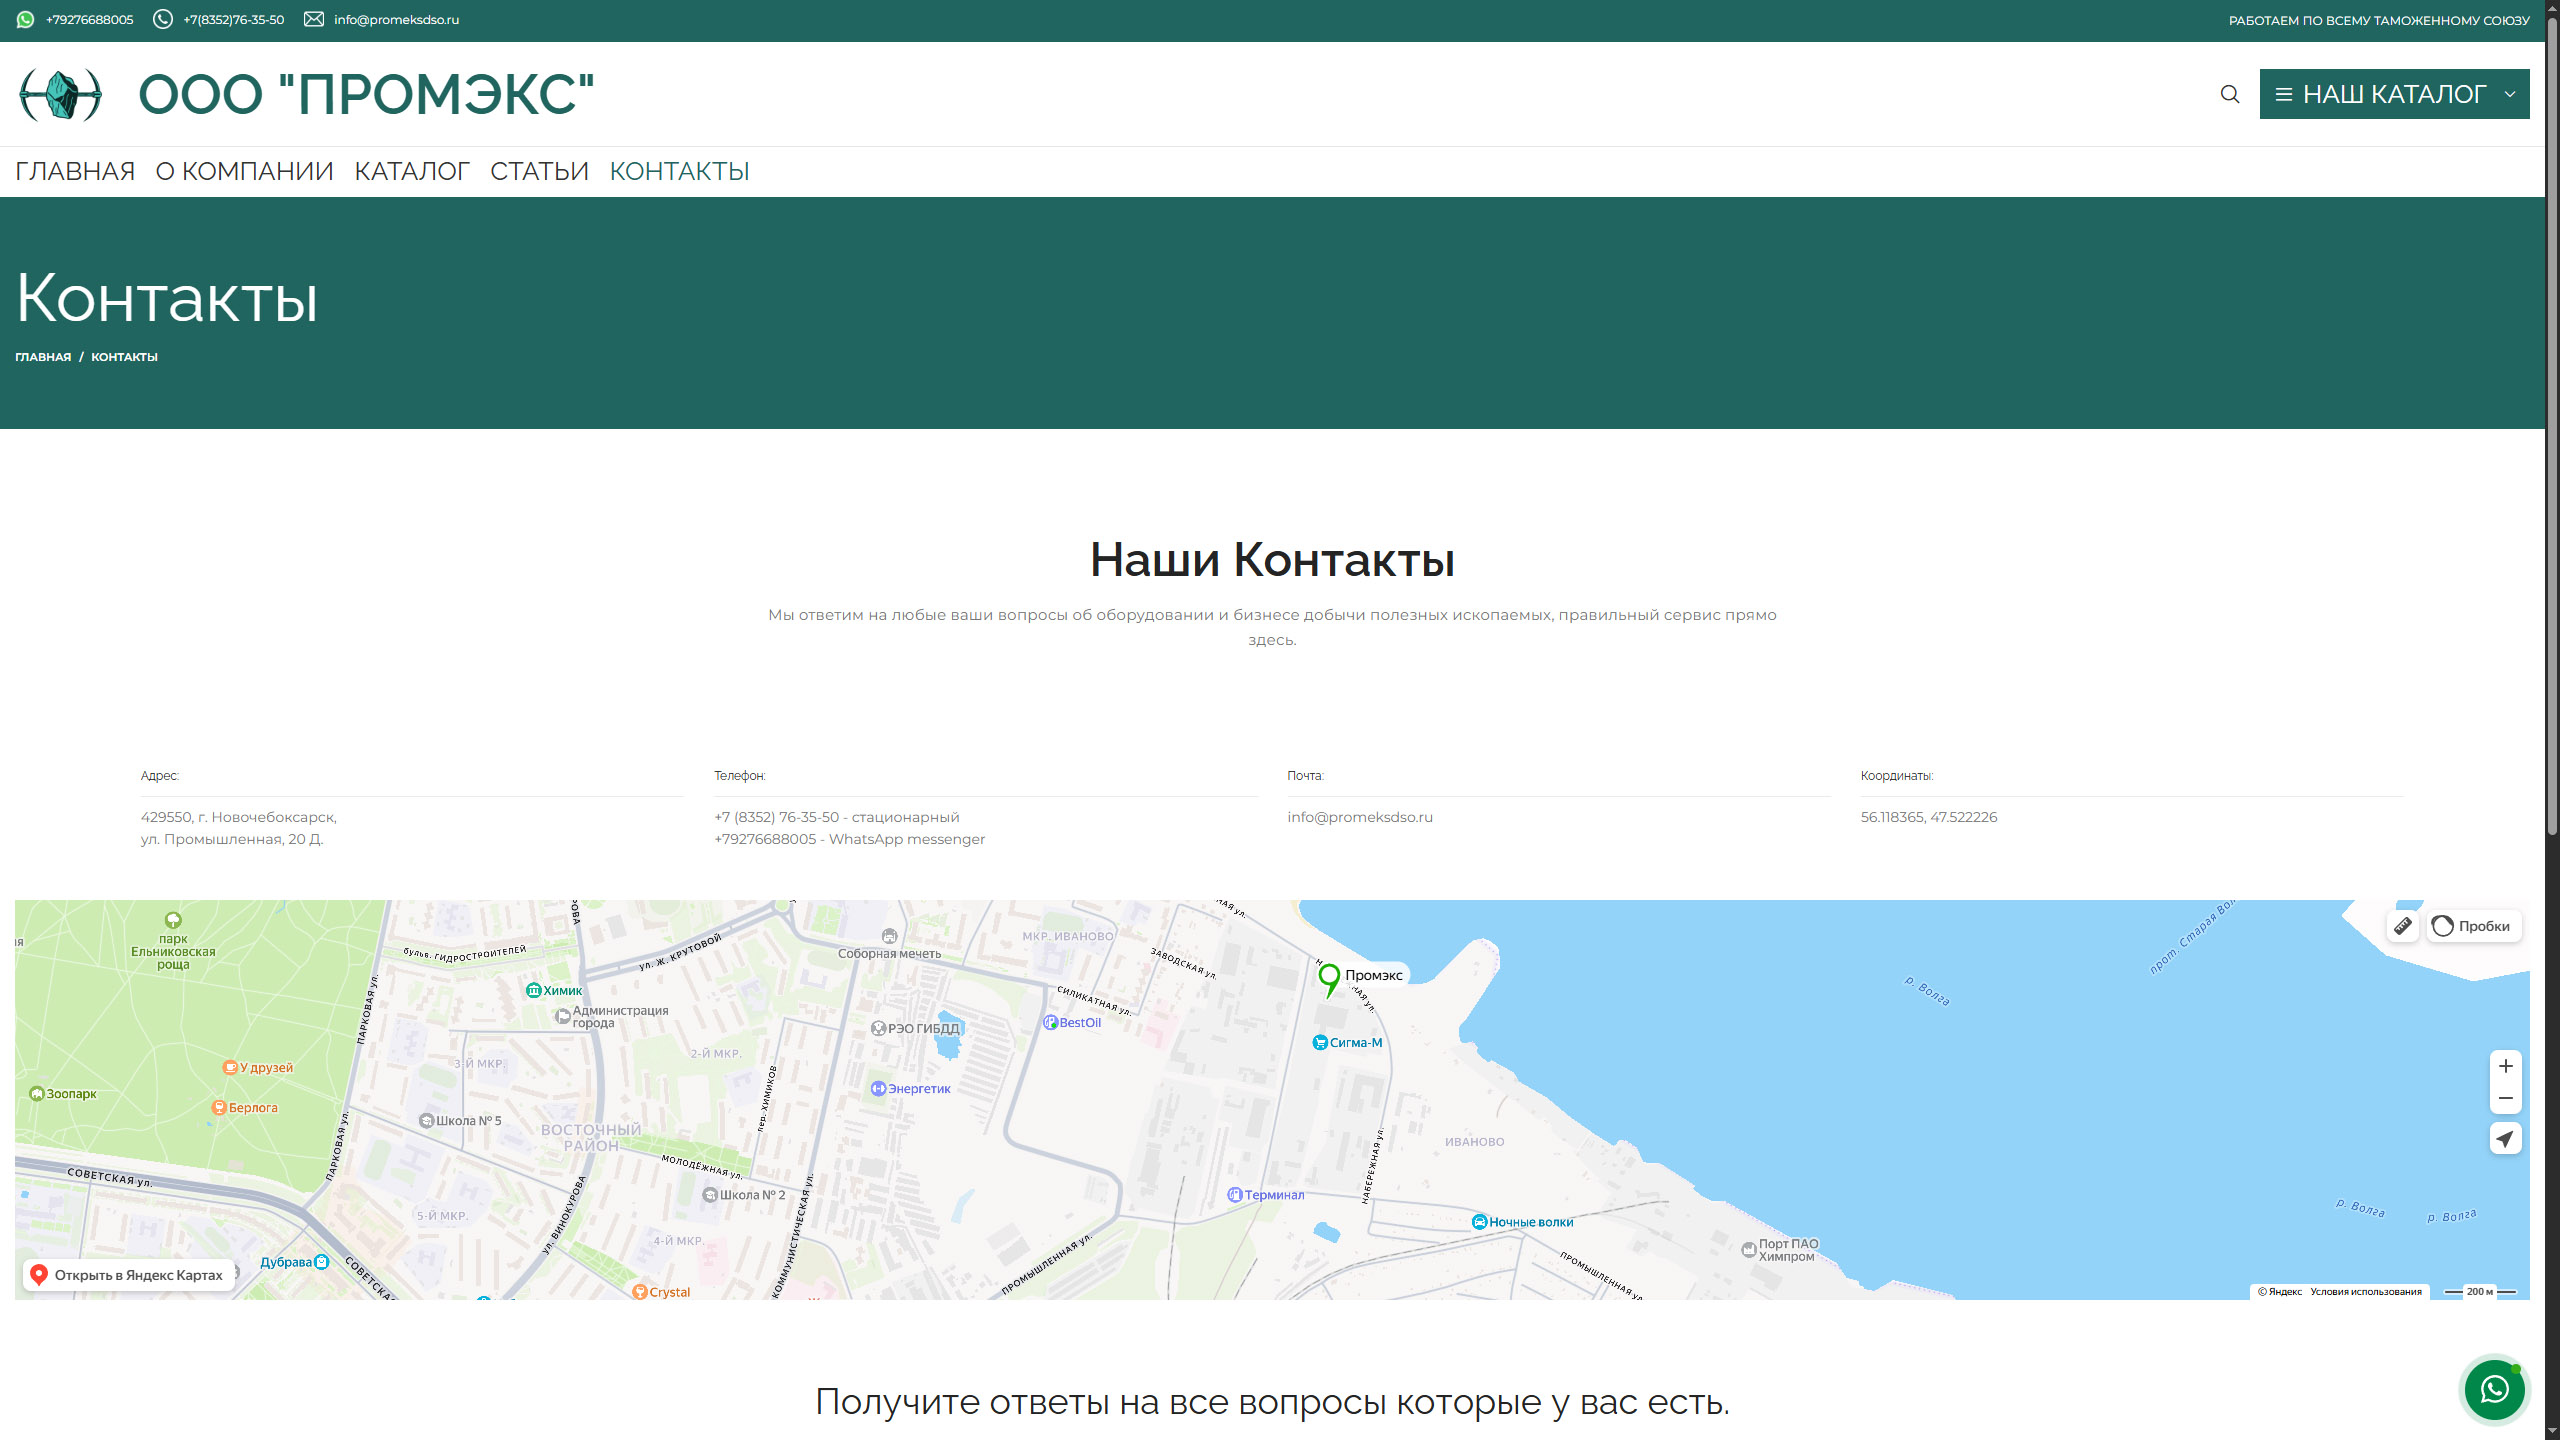Expand the НАШ КАТАЛОГ dropdown

point(2393,94)
